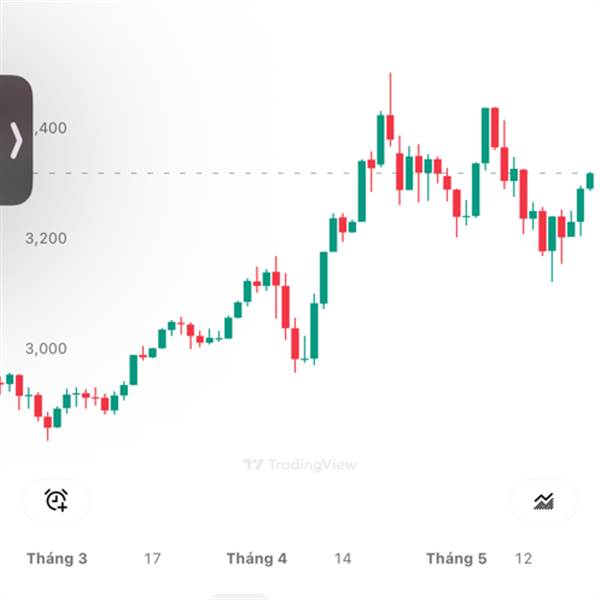Click the TradingView watermark logo
600x600 pixels.
tap(300, 465)
